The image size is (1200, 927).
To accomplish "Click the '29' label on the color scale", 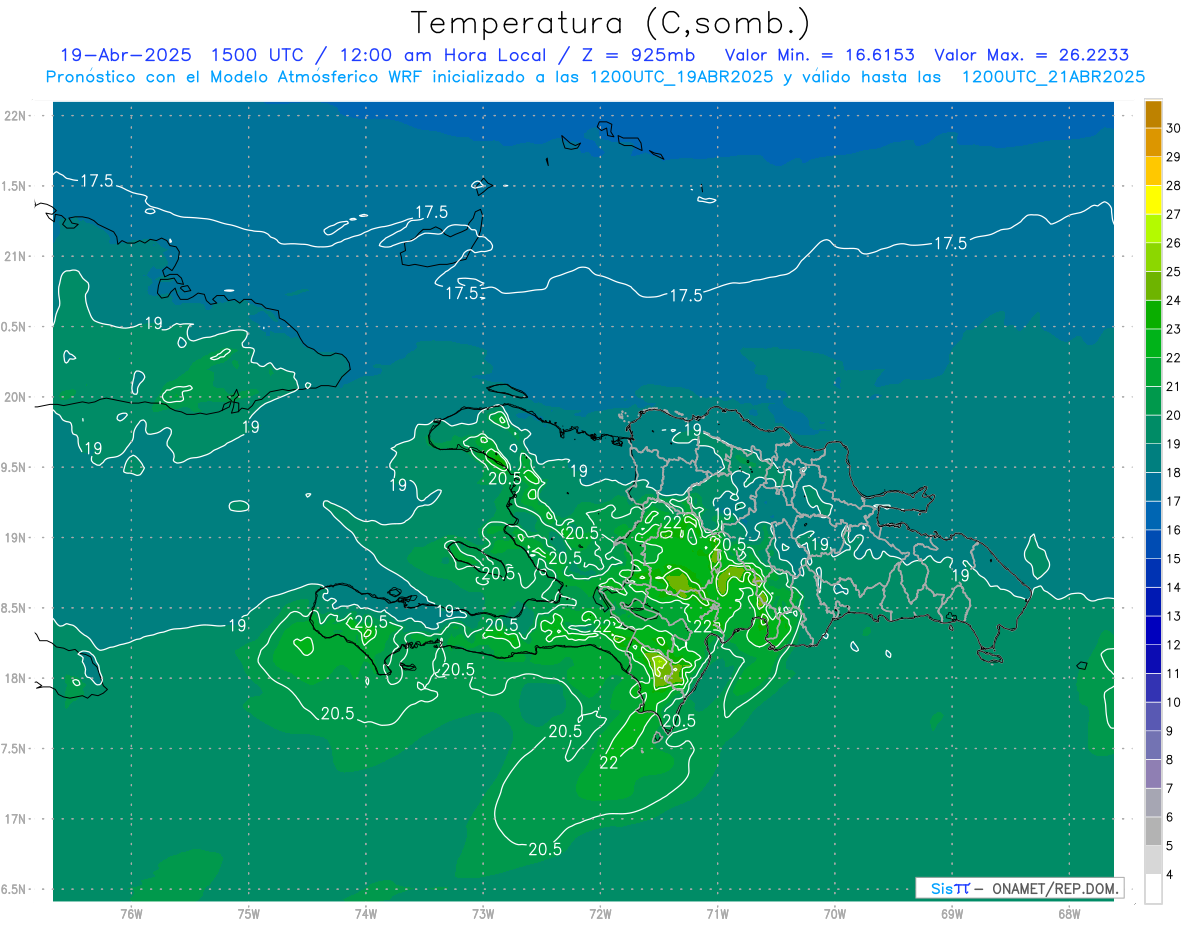I will [1174, 157].
